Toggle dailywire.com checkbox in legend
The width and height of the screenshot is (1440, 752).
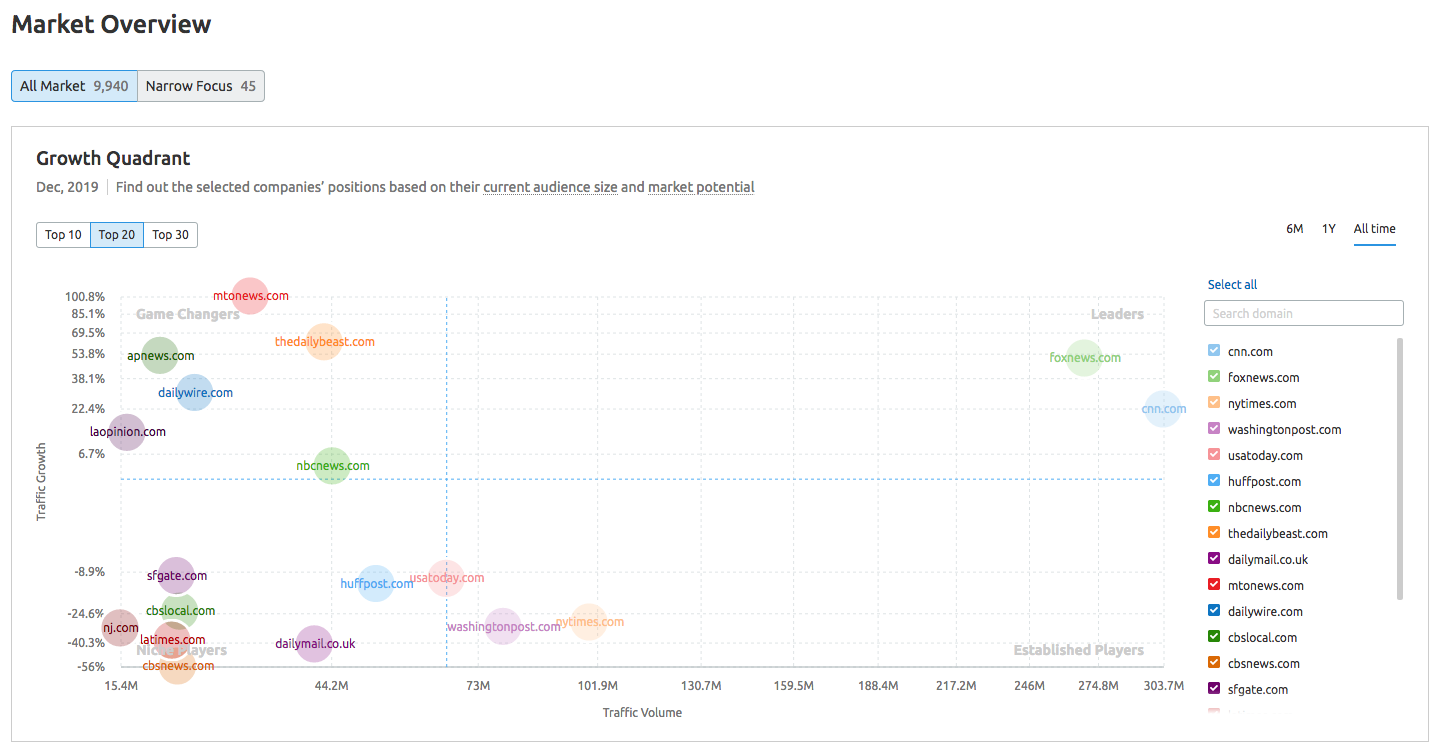[1214, 611]
